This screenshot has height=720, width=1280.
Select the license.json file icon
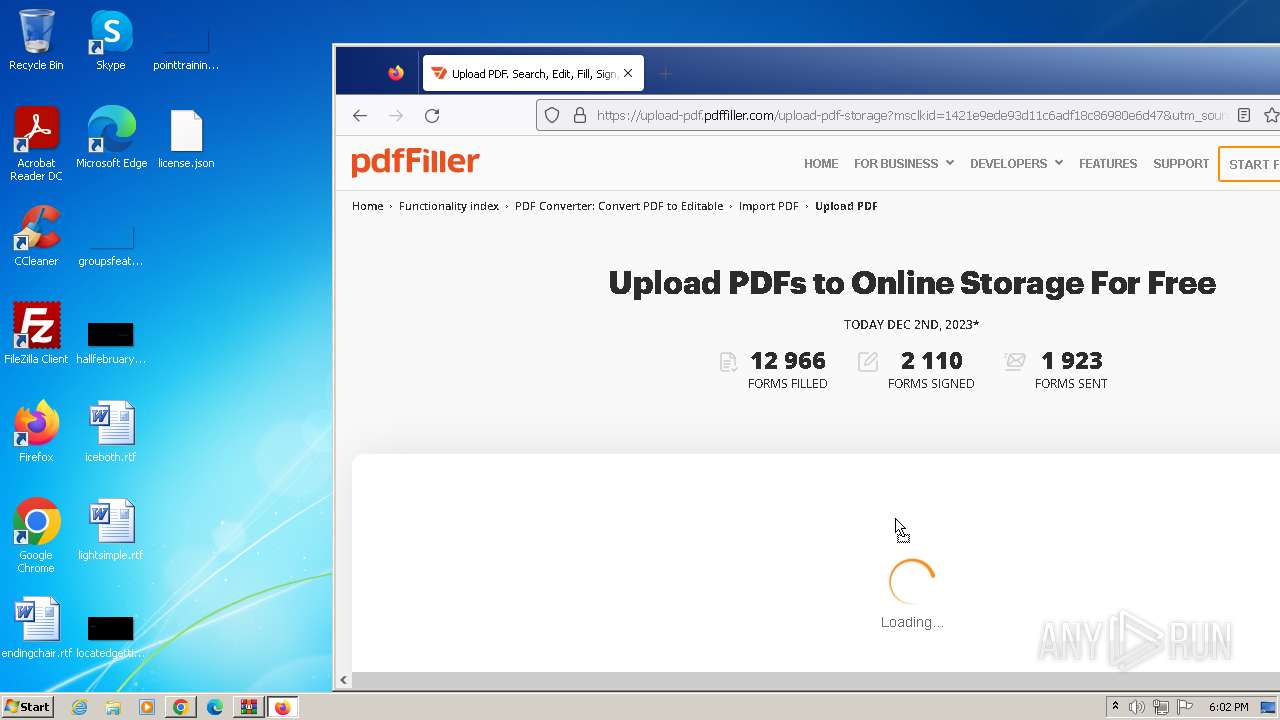186,138
